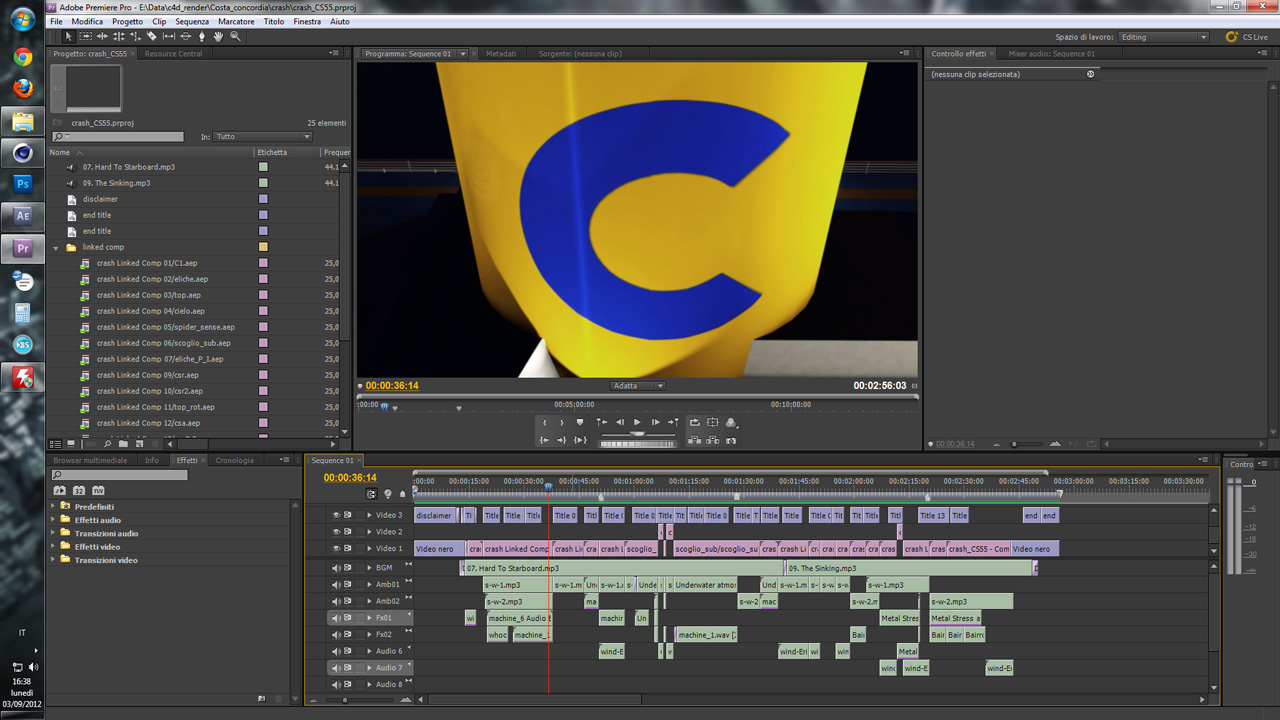Expand the Effetti audio folder

click(53, 520)
